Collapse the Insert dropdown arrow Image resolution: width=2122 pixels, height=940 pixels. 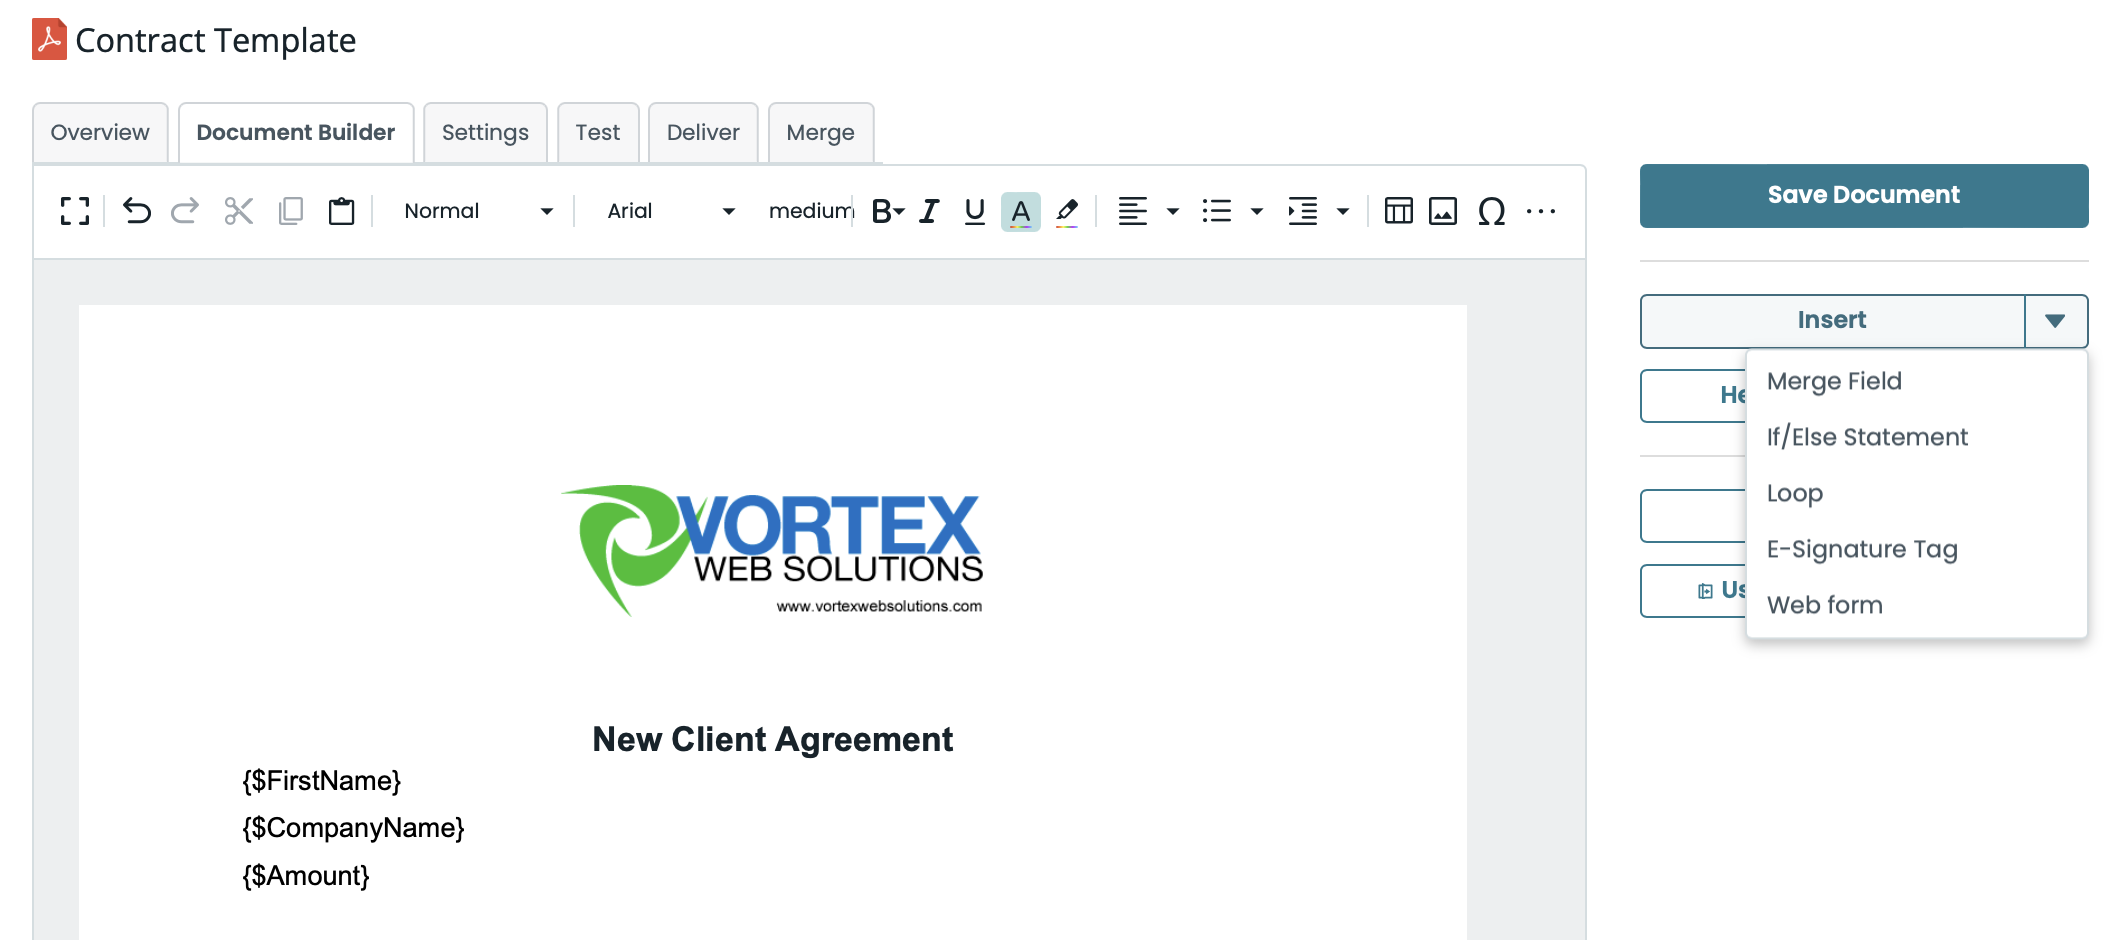[x=2055, y=321]
